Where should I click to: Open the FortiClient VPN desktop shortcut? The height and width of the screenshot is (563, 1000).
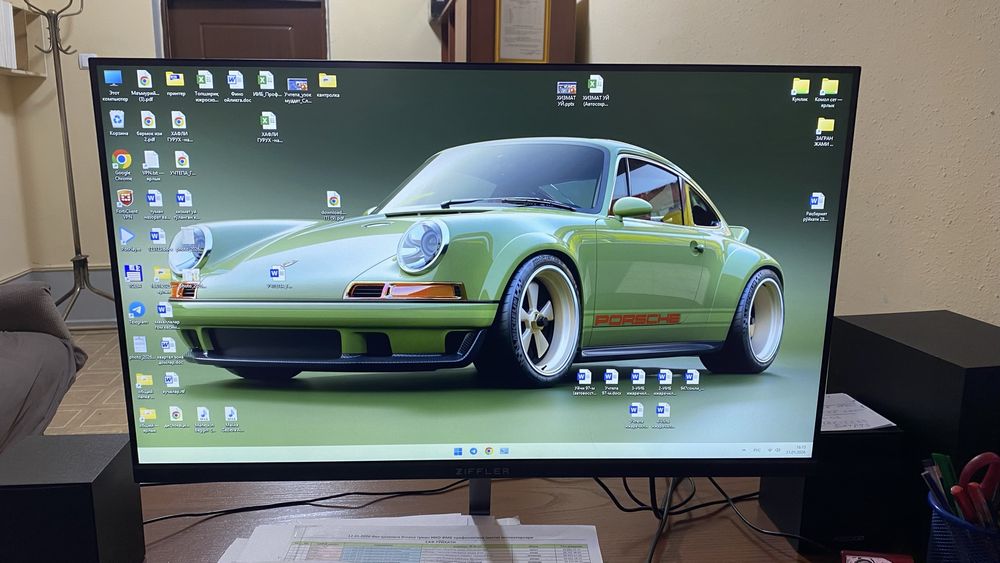click(126, 204)
